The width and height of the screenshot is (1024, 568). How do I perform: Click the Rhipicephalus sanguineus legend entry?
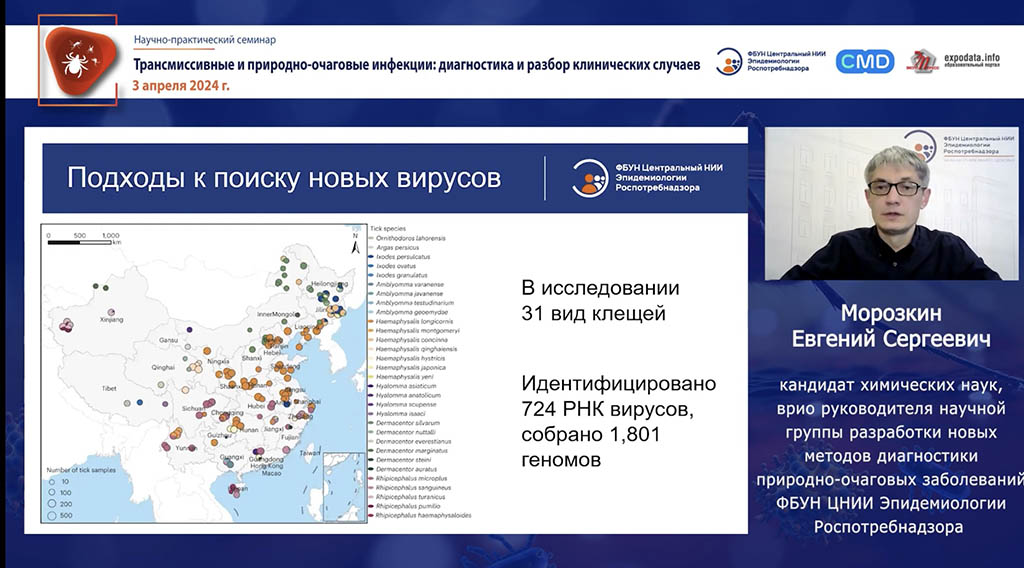pyautogui.click(x=413, y=488)
